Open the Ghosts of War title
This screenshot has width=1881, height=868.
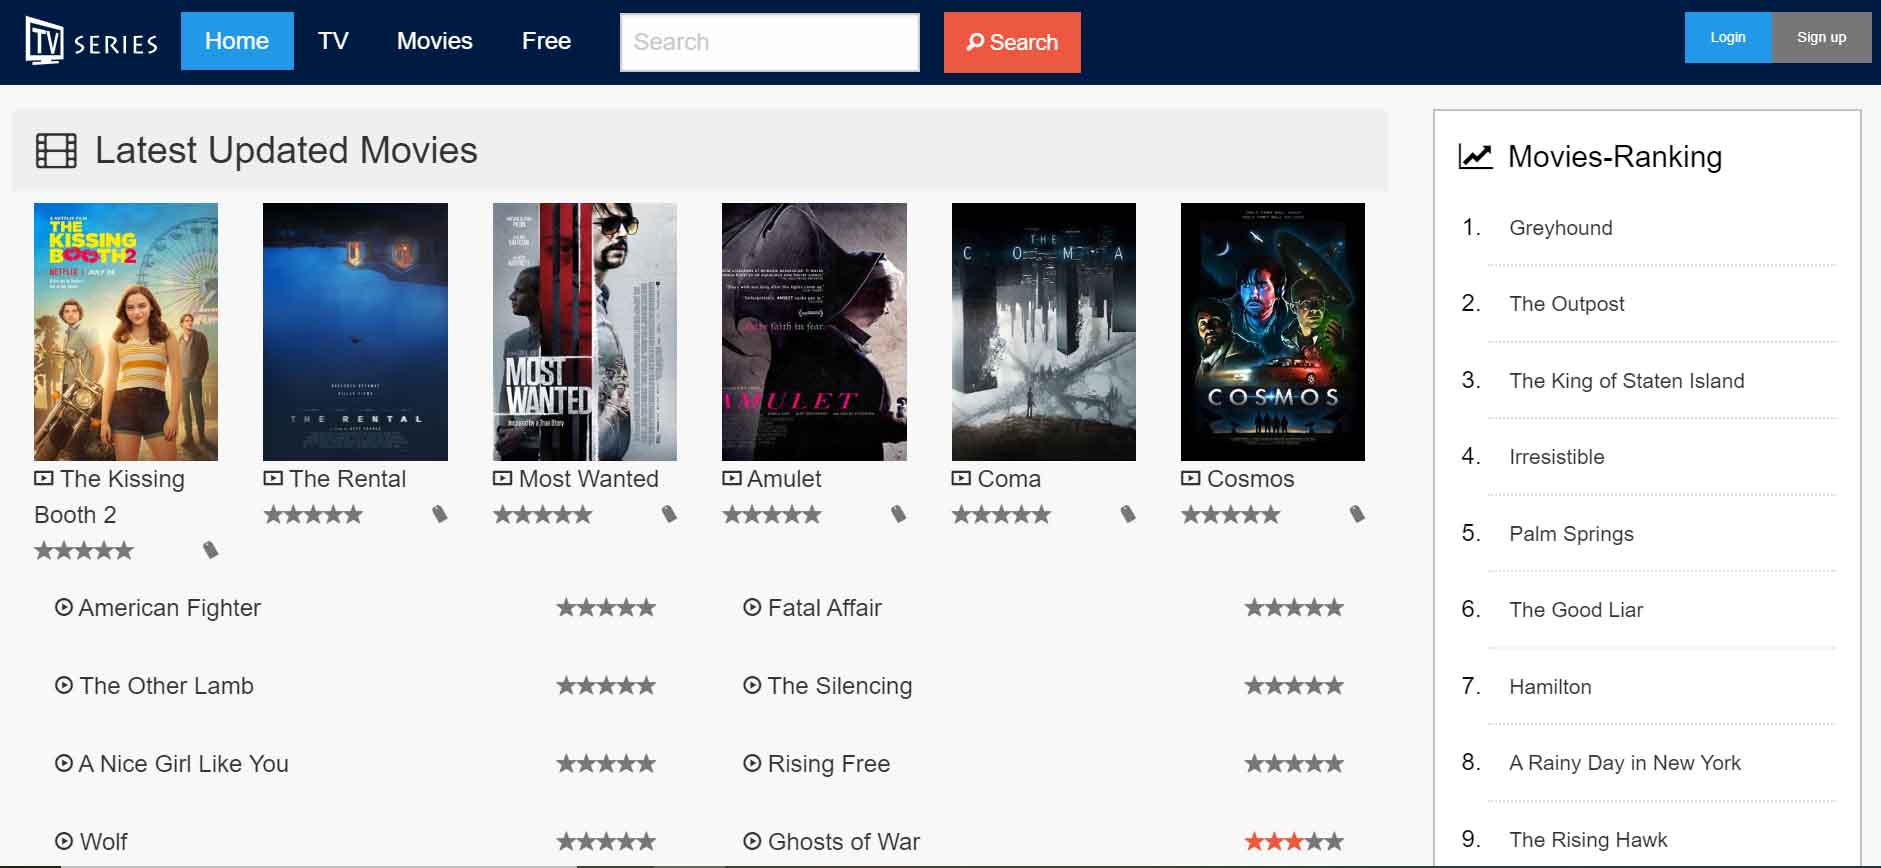tap(844, 842)
